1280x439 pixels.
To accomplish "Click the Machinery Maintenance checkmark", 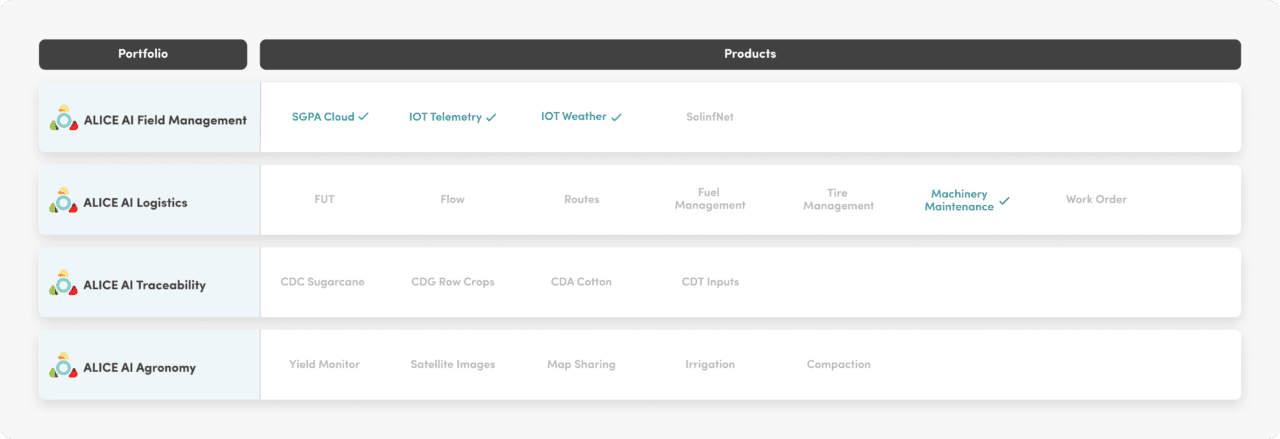I will (1004, 201).
